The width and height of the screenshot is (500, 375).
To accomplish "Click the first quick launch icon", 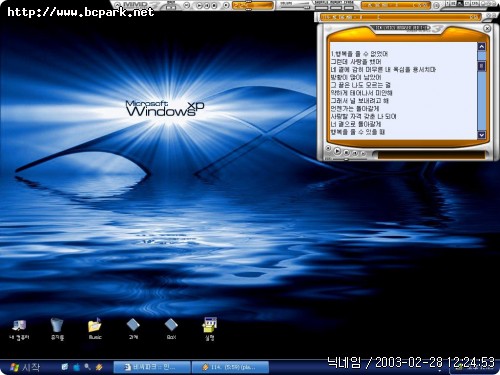I will pyautogui.click(x=65, y=367).
